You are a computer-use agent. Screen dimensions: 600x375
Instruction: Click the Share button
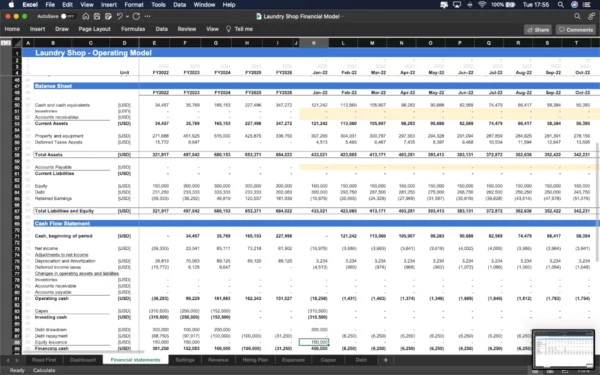pos(538,29)
